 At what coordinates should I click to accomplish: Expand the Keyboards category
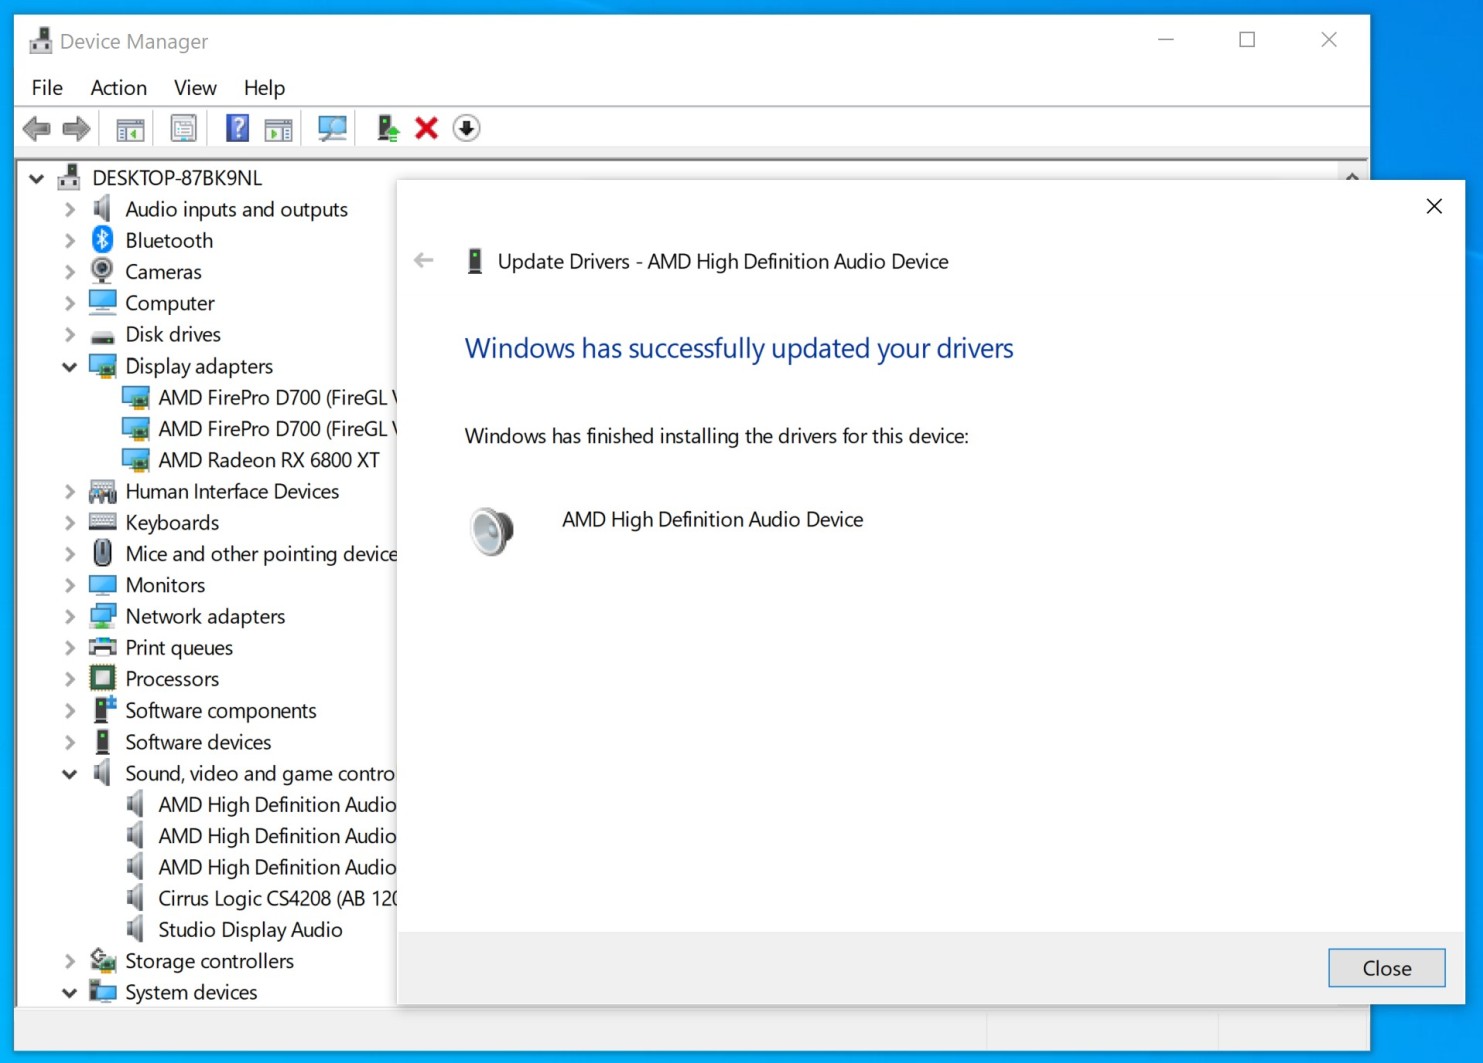pyautogui.click(x=70, y=523)
